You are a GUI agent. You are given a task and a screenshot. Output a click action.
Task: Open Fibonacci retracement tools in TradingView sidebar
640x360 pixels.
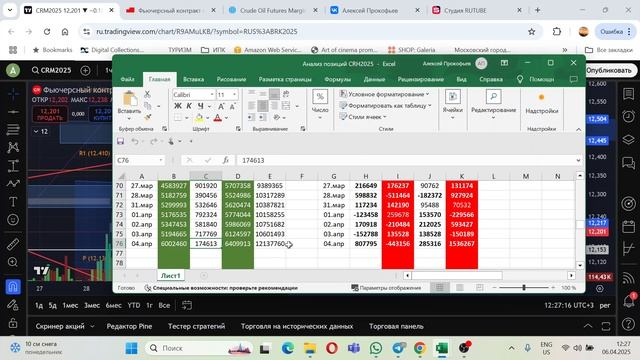point(13,129)
